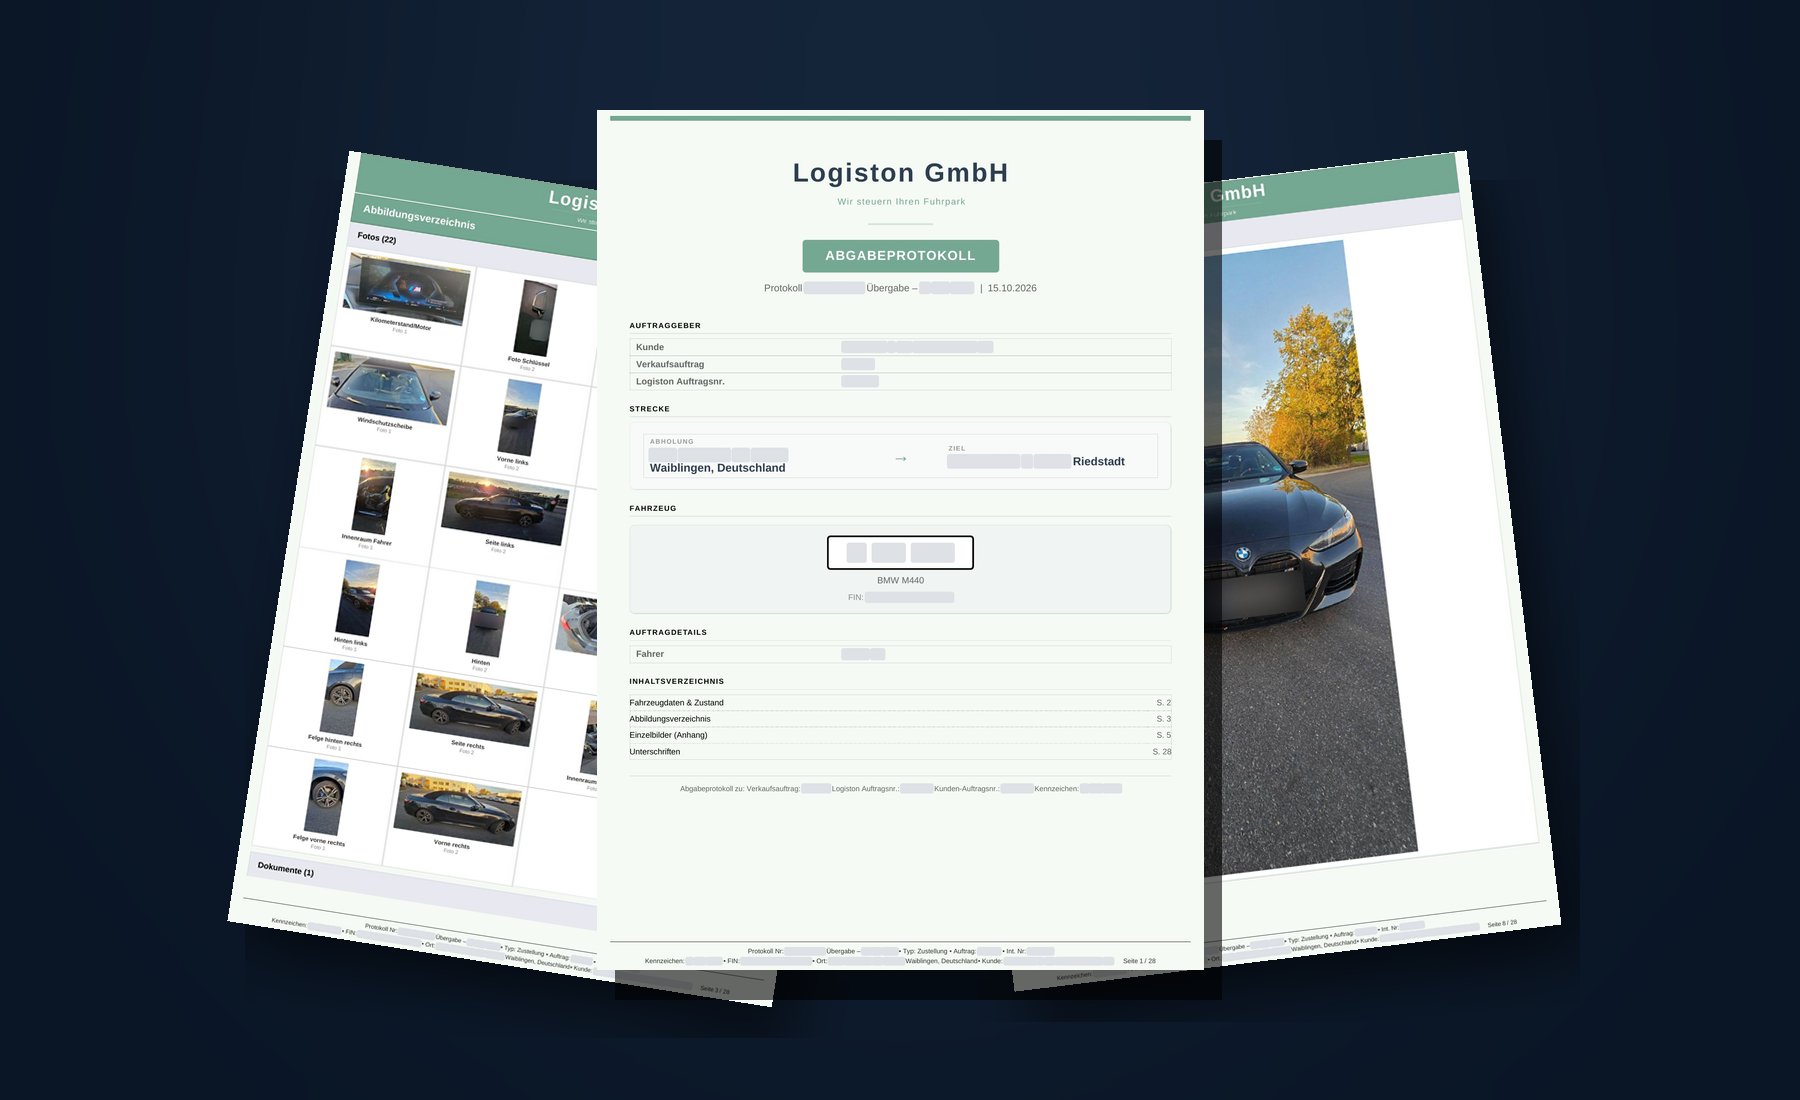Click the 'Logiston Auftragsnr.' row label
1800x1100 pixels.
(x=680, y=381)
